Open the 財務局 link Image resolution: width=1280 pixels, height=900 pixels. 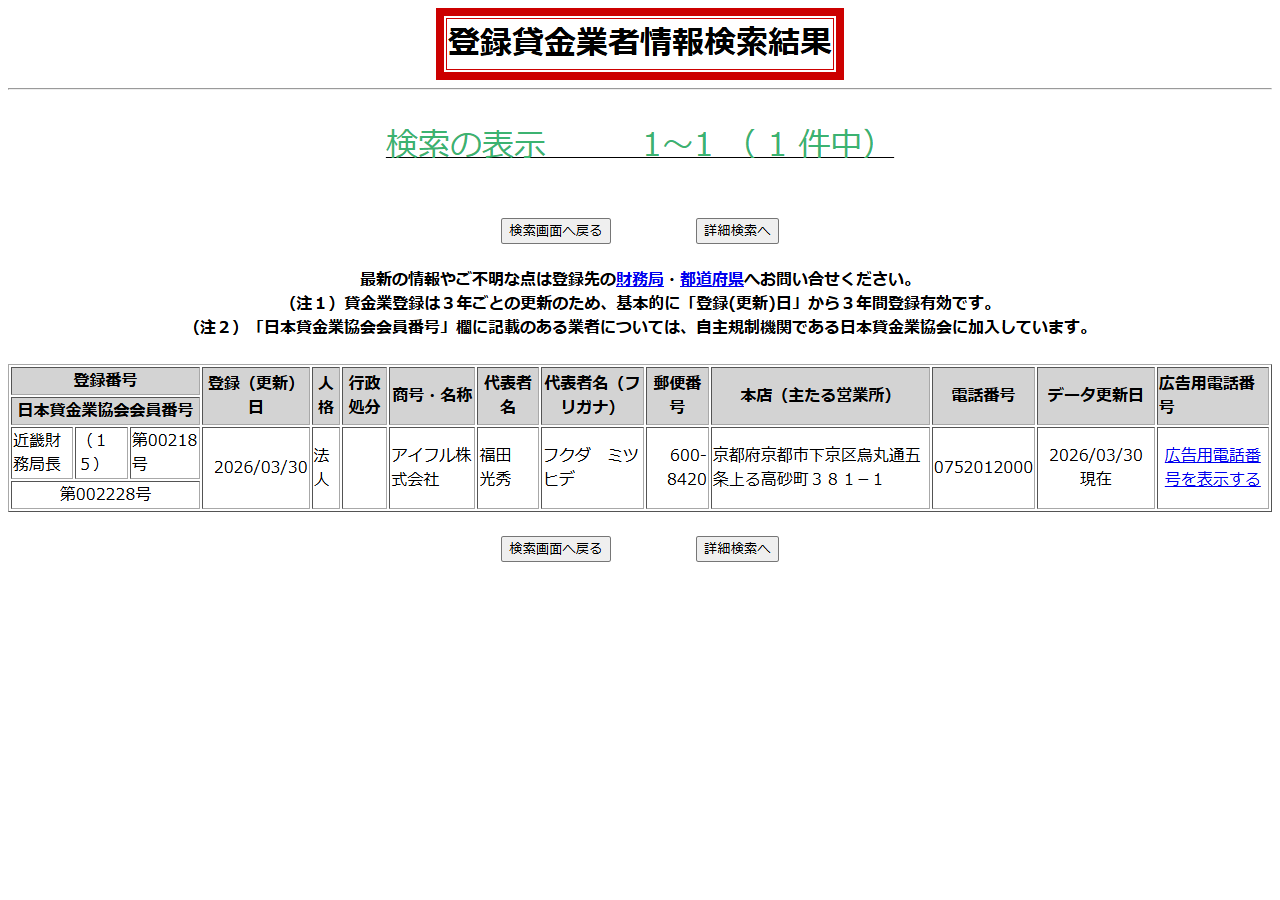click(x=640, y=279)
